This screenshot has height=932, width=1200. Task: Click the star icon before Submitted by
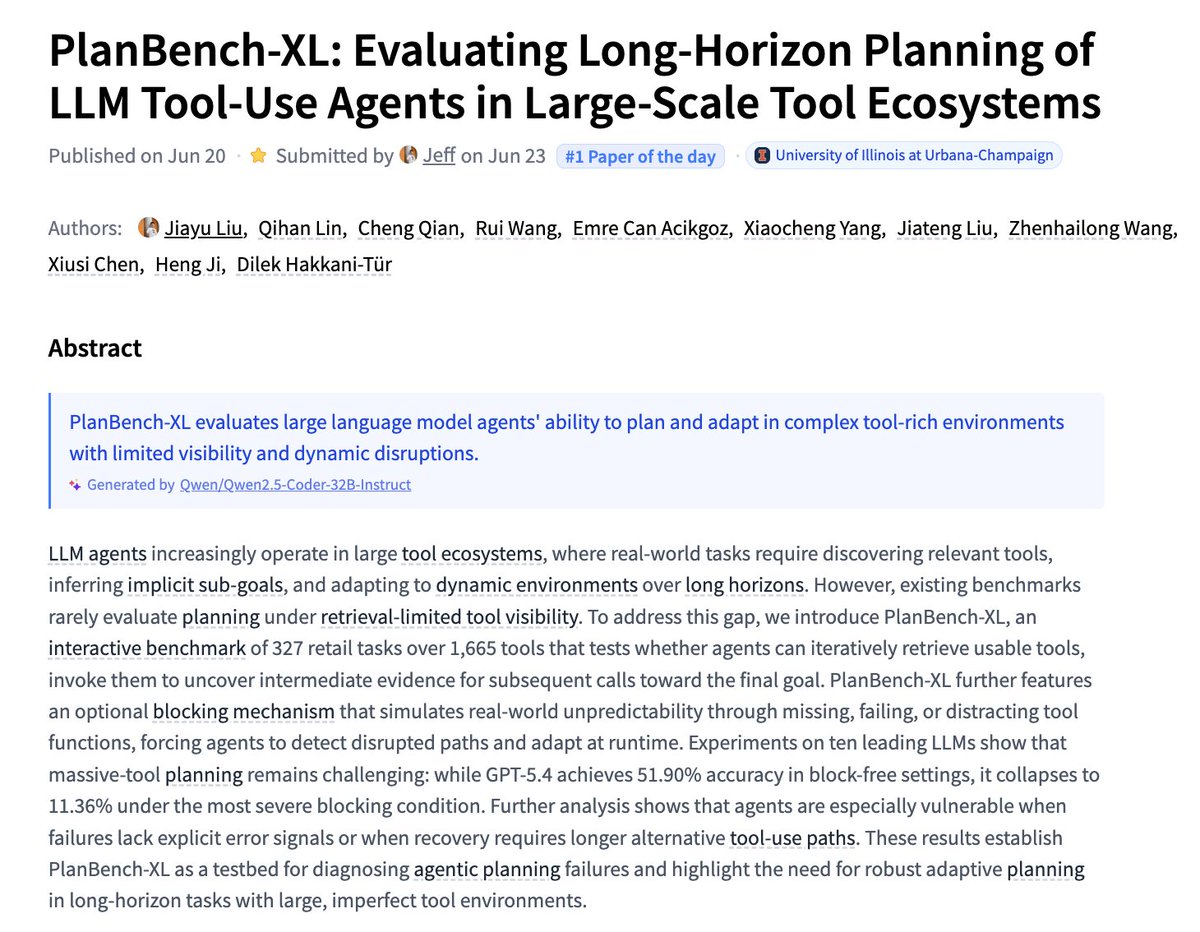258,156
